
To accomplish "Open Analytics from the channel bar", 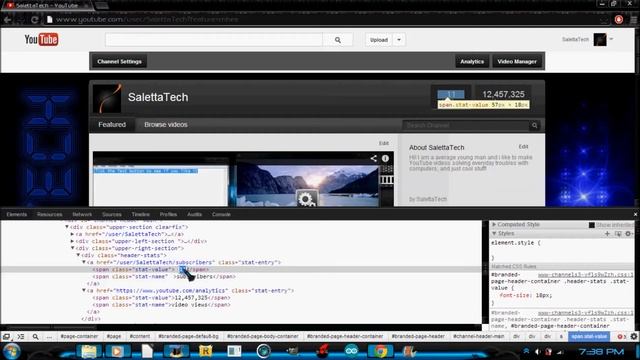I will (472, 62).
